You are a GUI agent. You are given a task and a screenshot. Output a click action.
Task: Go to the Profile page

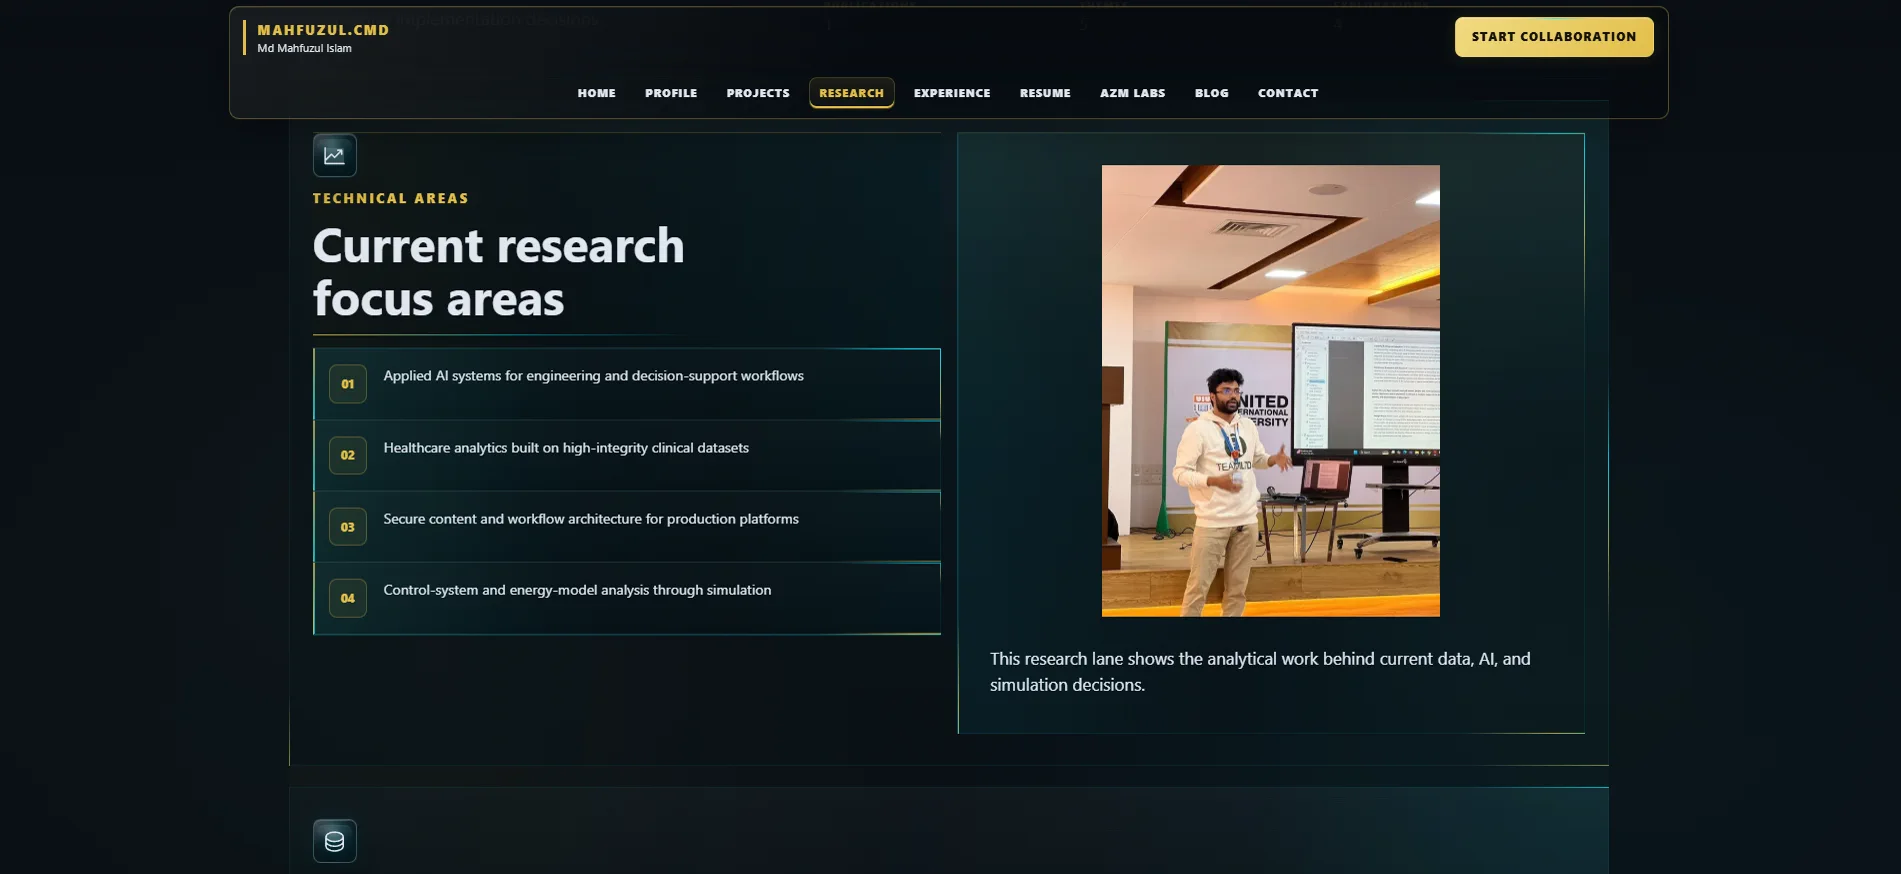pos(671,93)
